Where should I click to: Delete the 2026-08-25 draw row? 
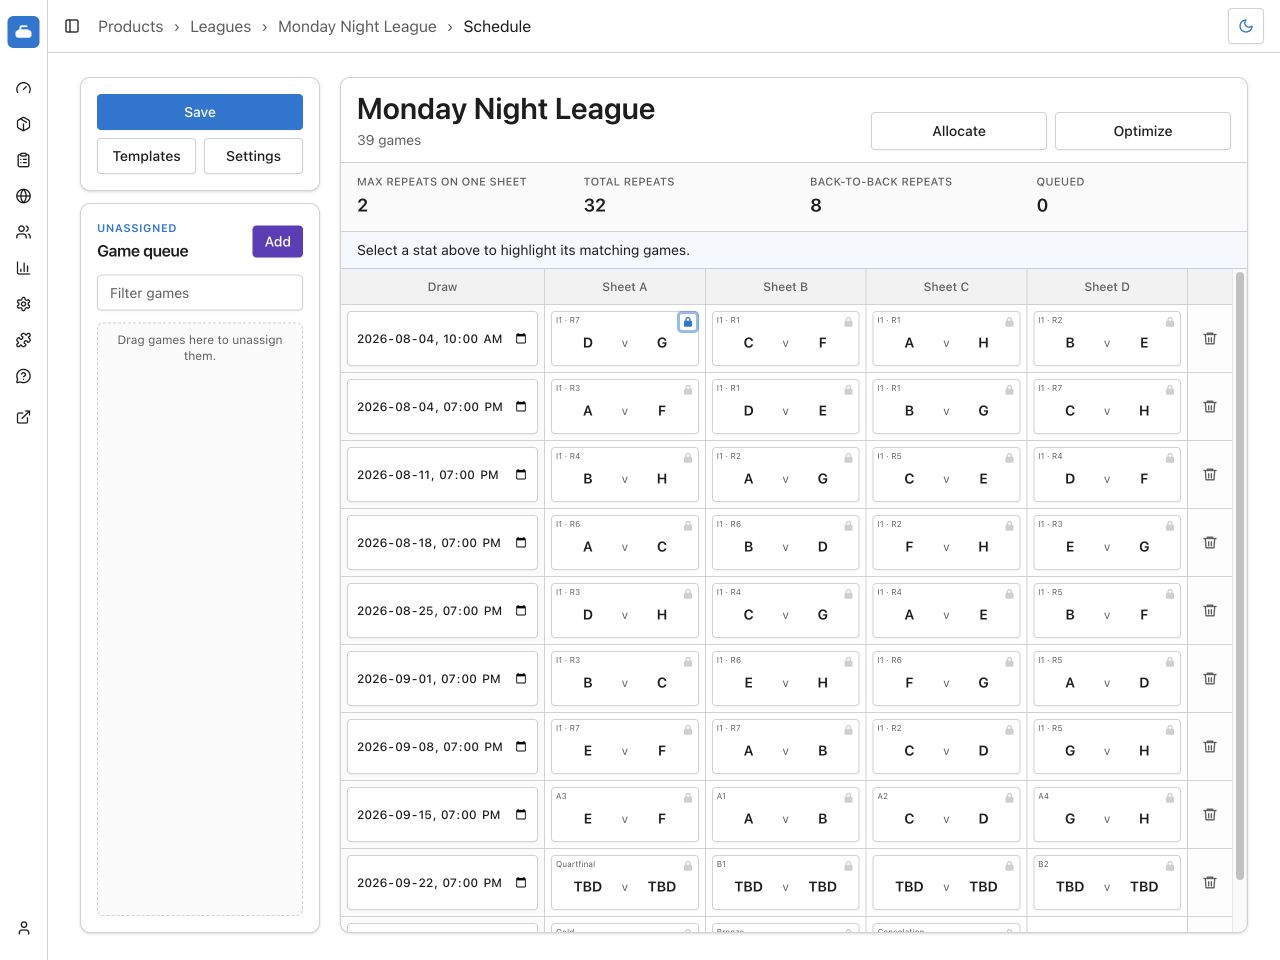click(x=1210, y=611)
